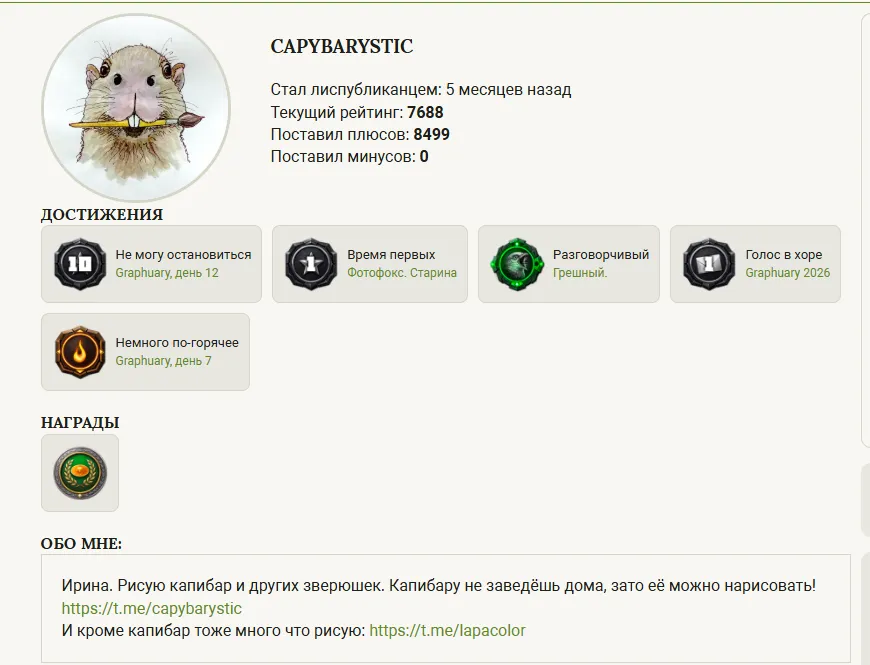
Task: Click the 'Поставил плюсов' count 8499
Action: (431, 134)
